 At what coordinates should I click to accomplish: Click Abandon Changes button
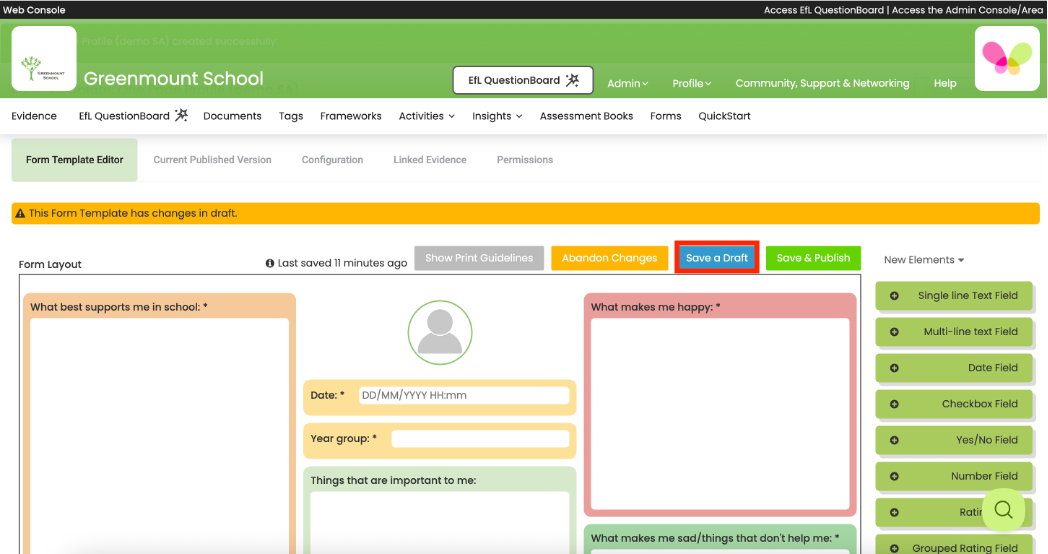coord(610,258)
